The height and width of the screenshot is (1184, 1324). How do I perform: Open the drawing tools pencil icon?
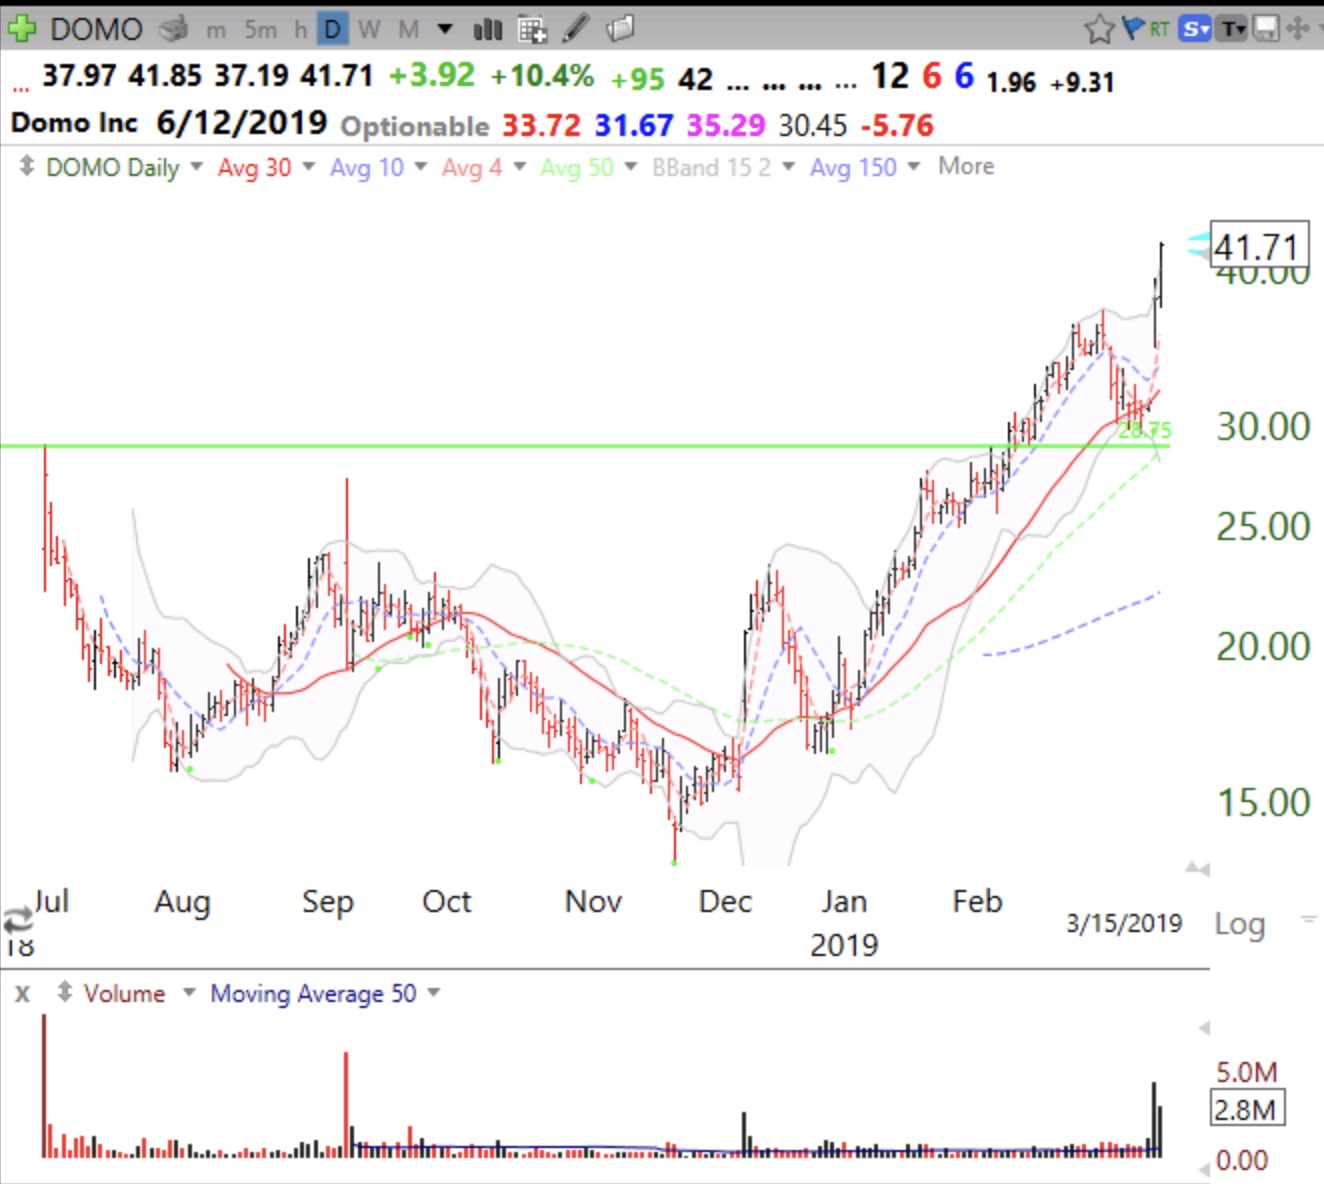[x=575, y=29]
